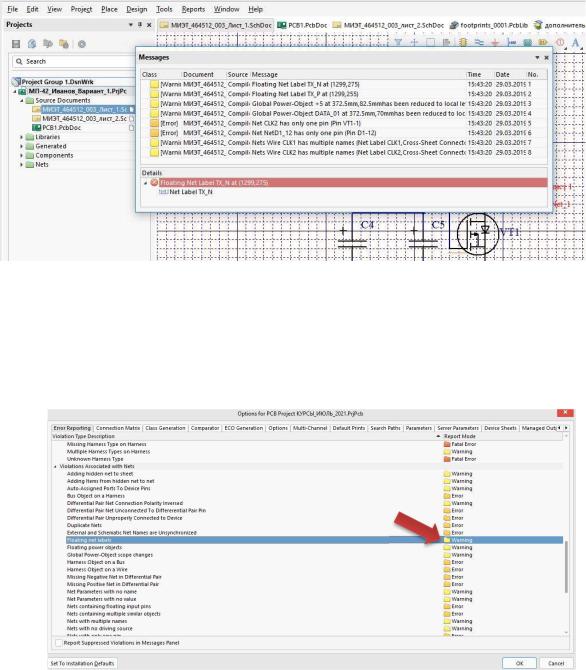Open the Tools menu
The width and height of the screenshot is (586, 670).
pos(164,9)
